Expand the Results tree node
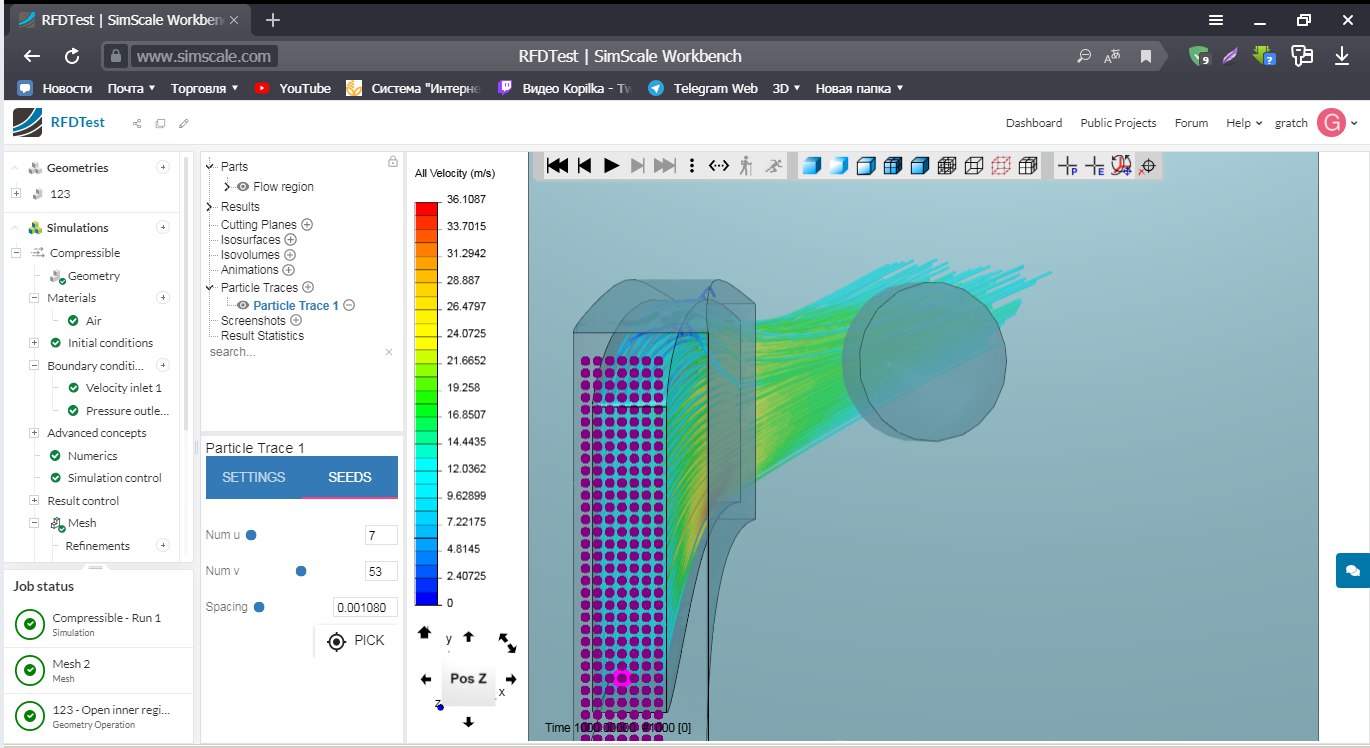Screen dimensions: 1370x748 211,207
